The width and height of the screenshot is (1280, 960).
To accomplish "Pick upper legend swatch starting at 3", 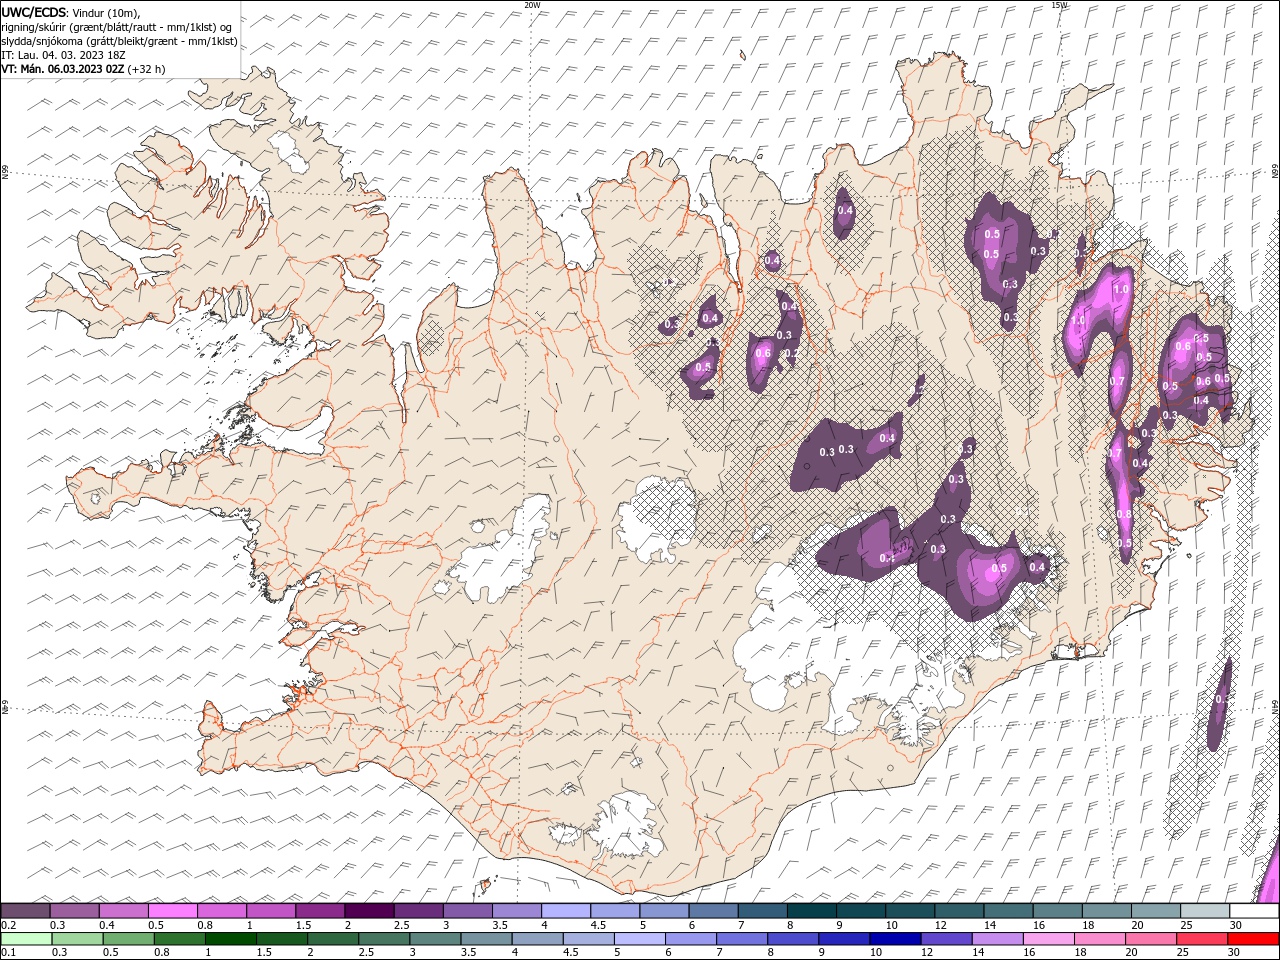I will 467,911.
